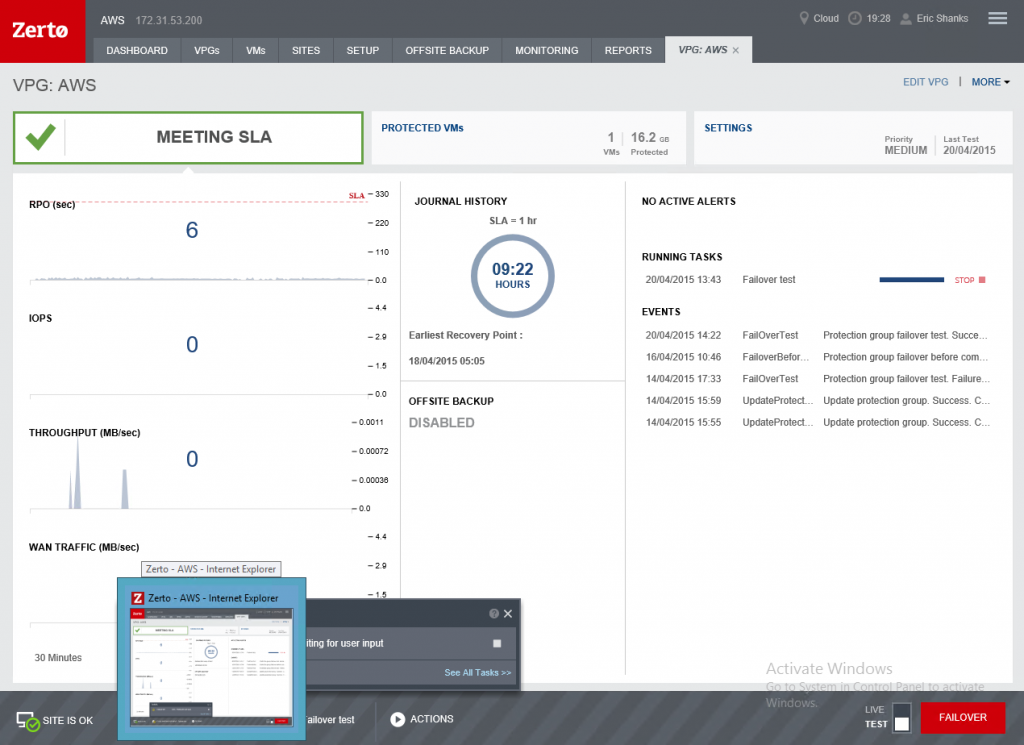Click the Actions play icon
This screenshot has height=745, width=1024.
[x=397, y=719]
